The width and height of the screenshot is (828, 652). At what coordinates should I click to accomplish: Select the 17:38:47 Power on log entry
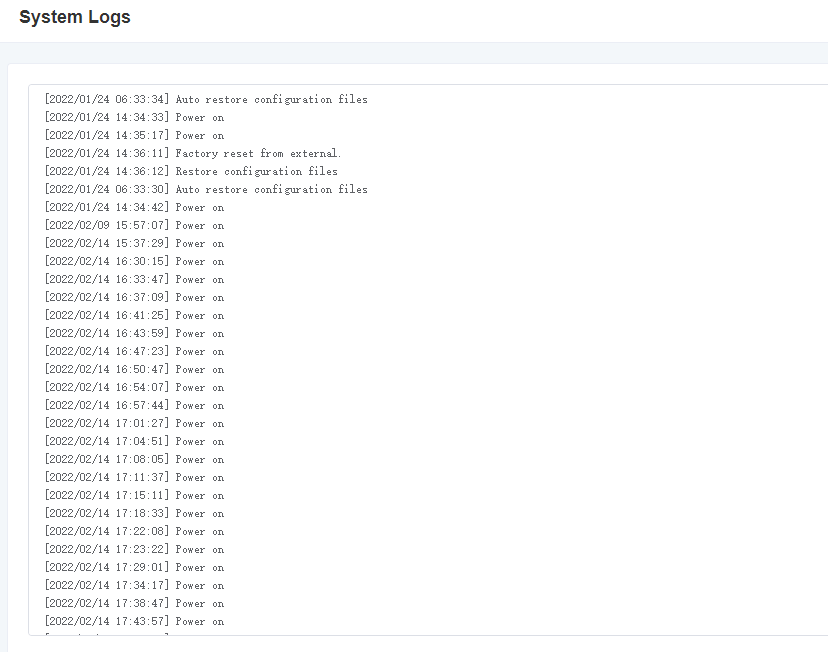point(134,602)
